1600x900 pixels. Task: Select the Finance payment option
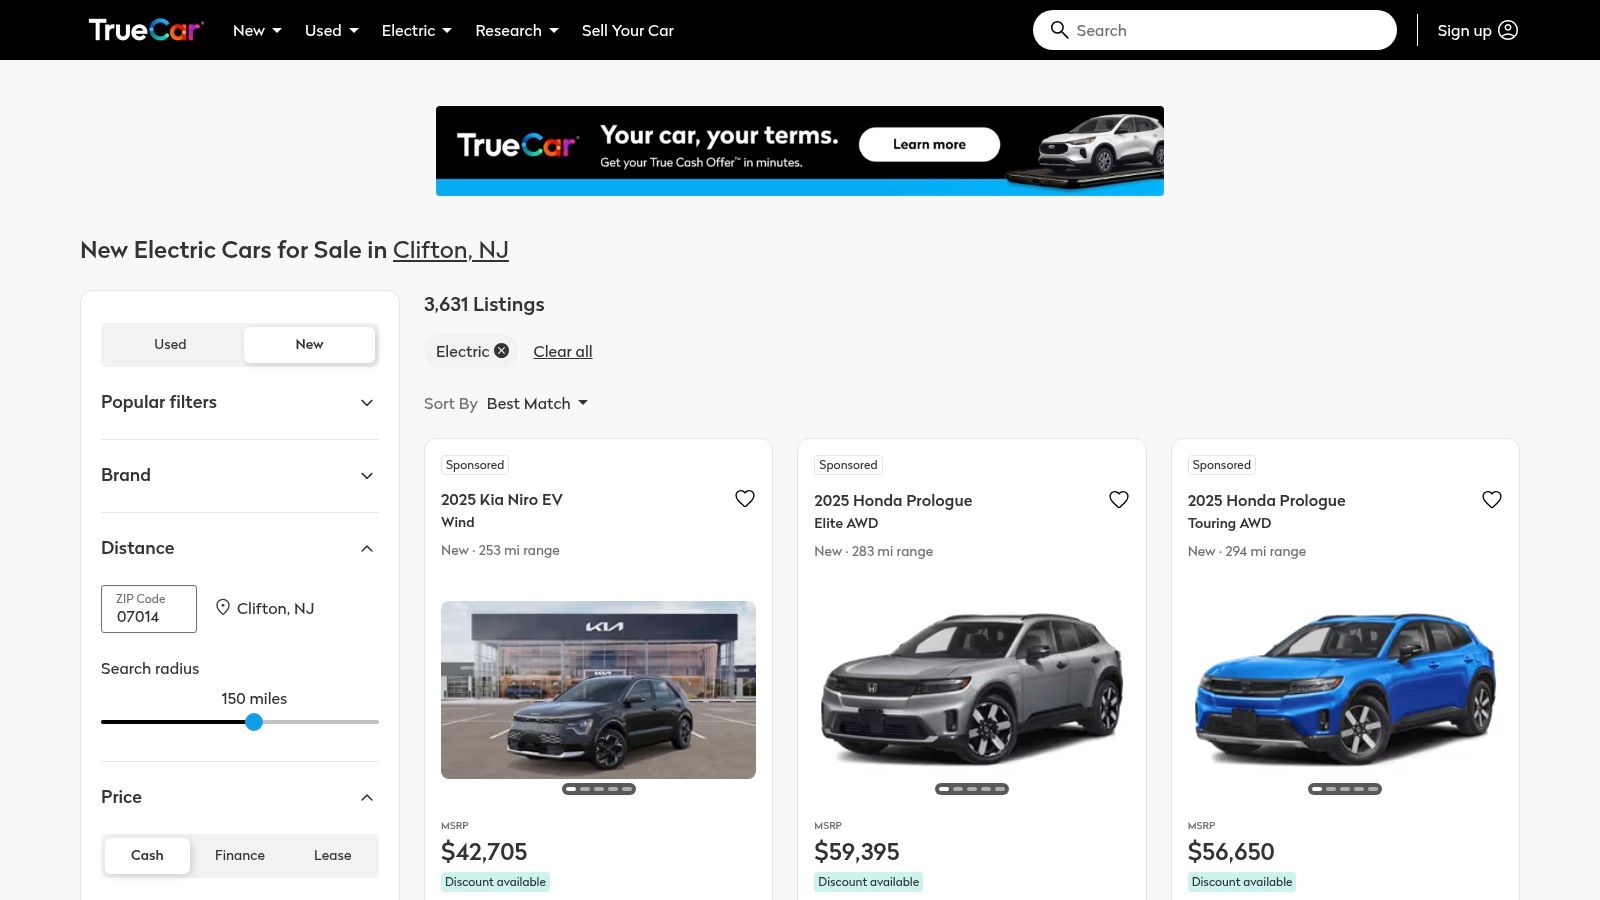pyautogui.click(x=239, y=855)
